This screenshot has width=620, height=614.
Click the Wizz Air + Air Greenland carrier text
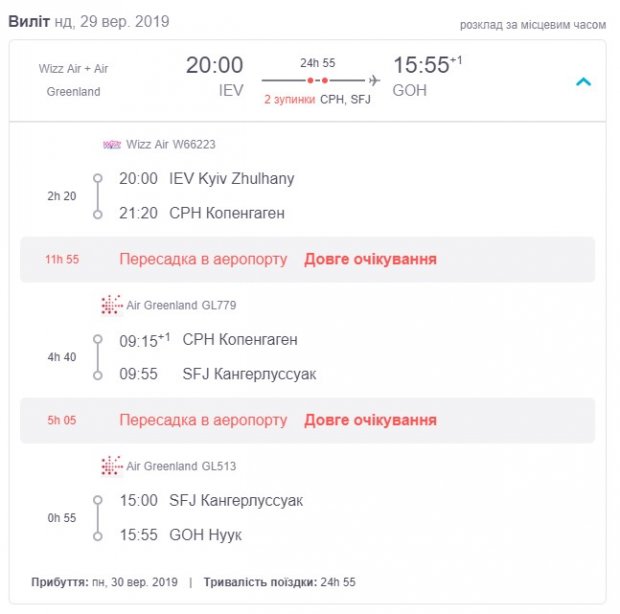click(74, 80)
